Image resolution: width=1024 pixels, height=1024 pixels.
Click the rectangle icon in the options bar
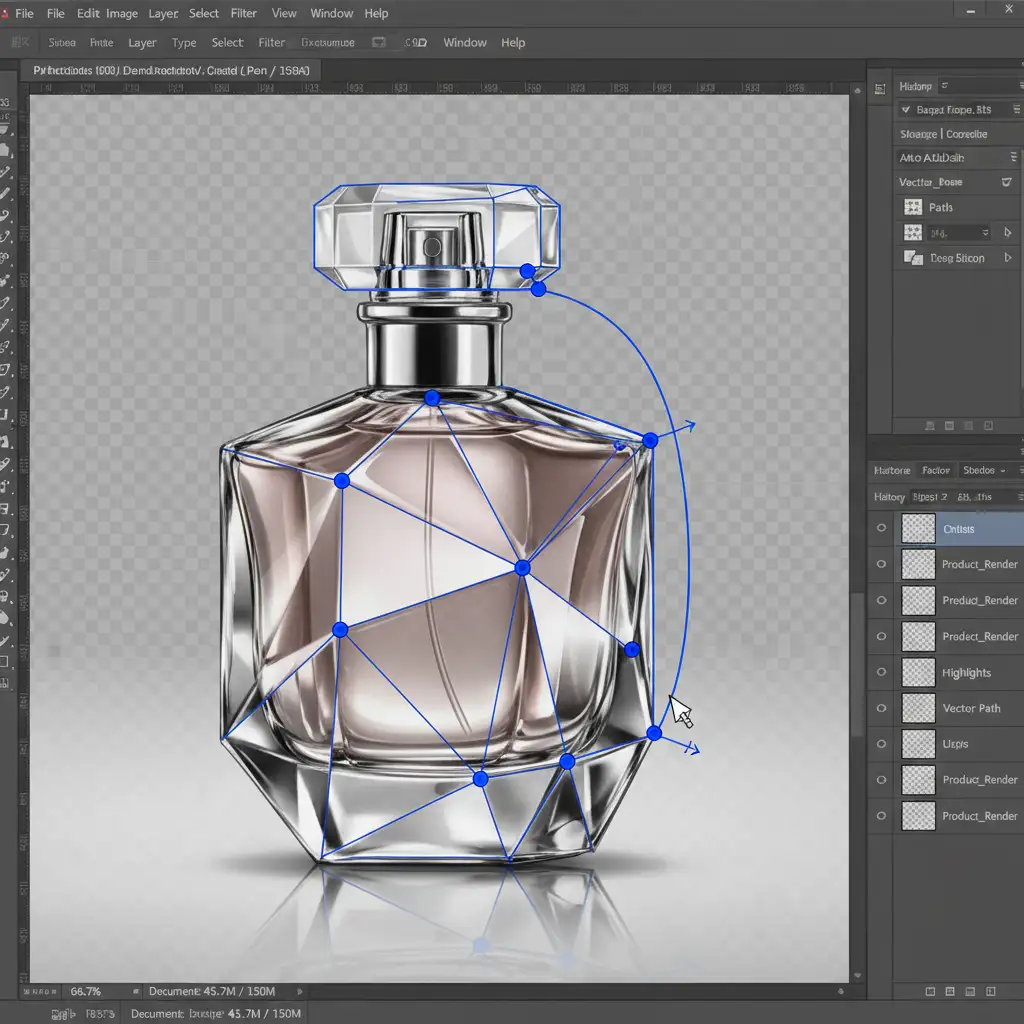point(379,43)
